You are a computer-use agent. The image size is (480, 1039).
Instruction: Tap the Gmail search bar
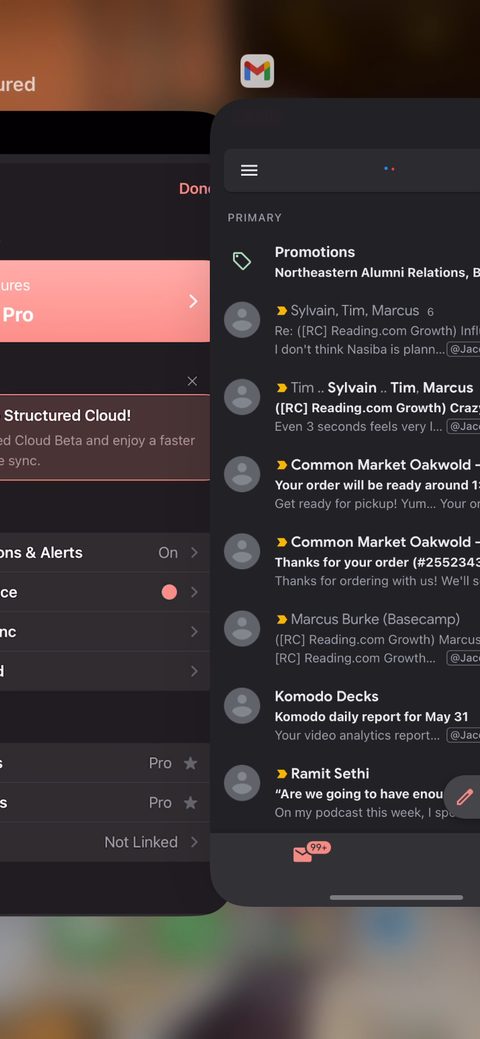[x=352, y=170]
